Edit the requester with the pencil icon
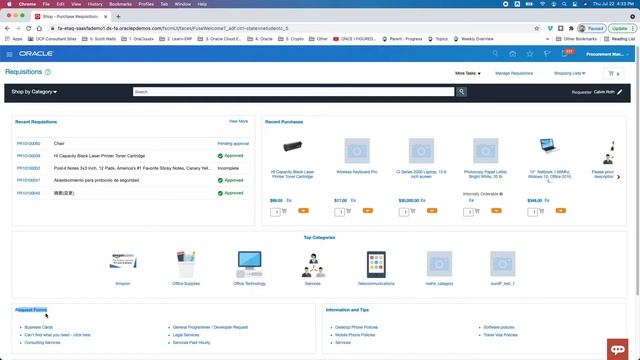Viewport: 640px width, 360px height. tap(620, 92)
